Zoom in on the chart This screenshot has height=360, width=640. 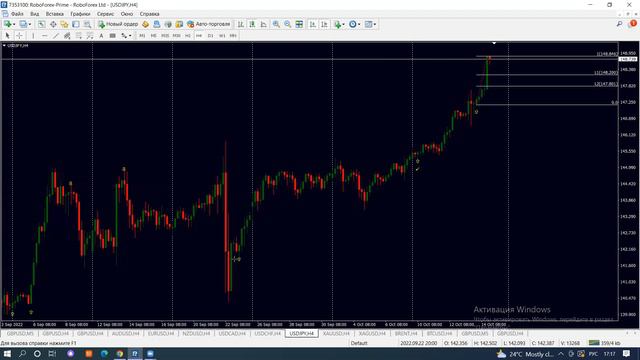click(x=276, y=24)
